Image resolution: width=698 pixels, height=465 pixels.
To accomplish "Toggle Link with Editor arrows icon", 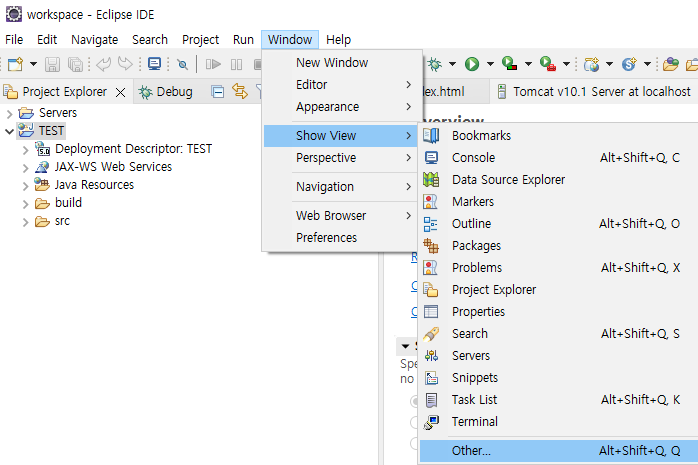I will (x=239, y=91).
